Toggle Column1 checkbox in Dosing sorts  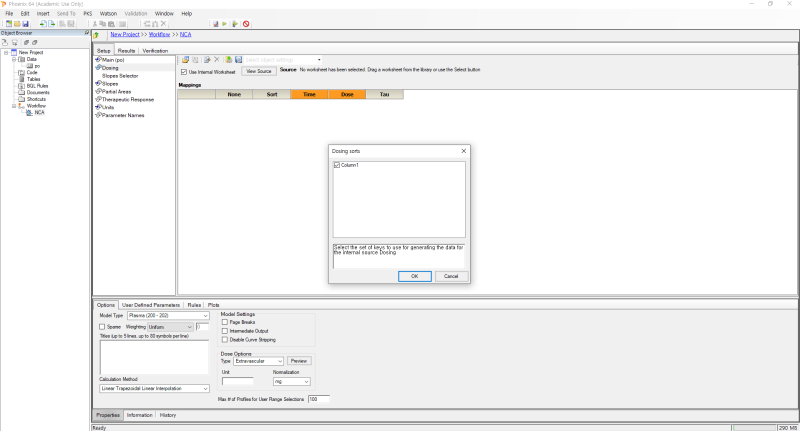coord(337,165)
